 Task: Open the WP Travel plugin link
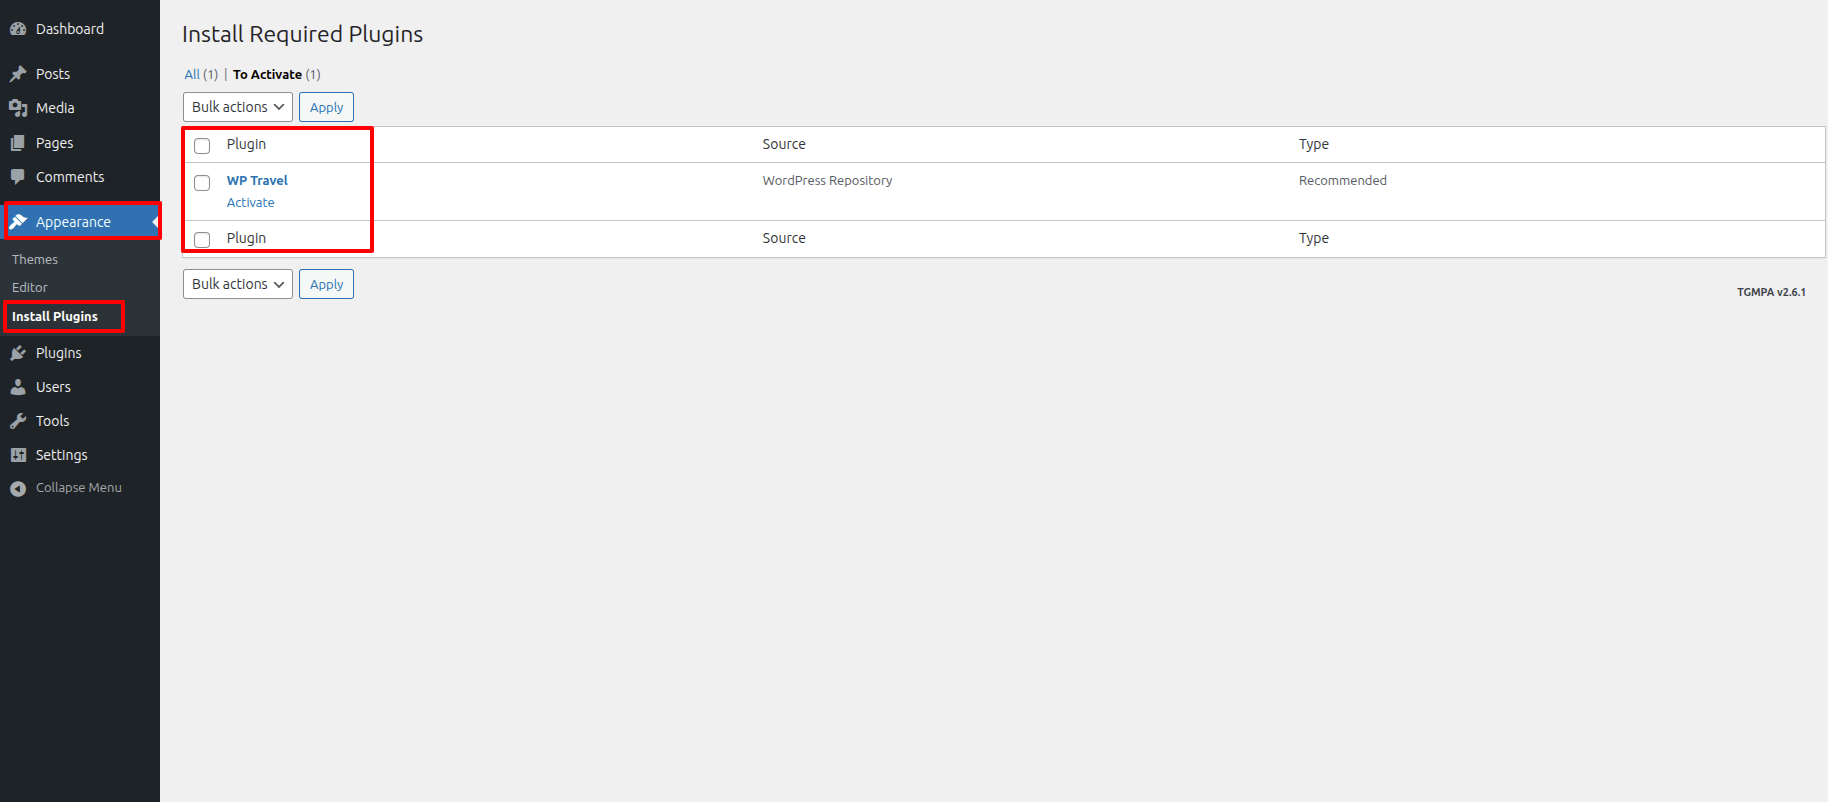click(257, 181)
